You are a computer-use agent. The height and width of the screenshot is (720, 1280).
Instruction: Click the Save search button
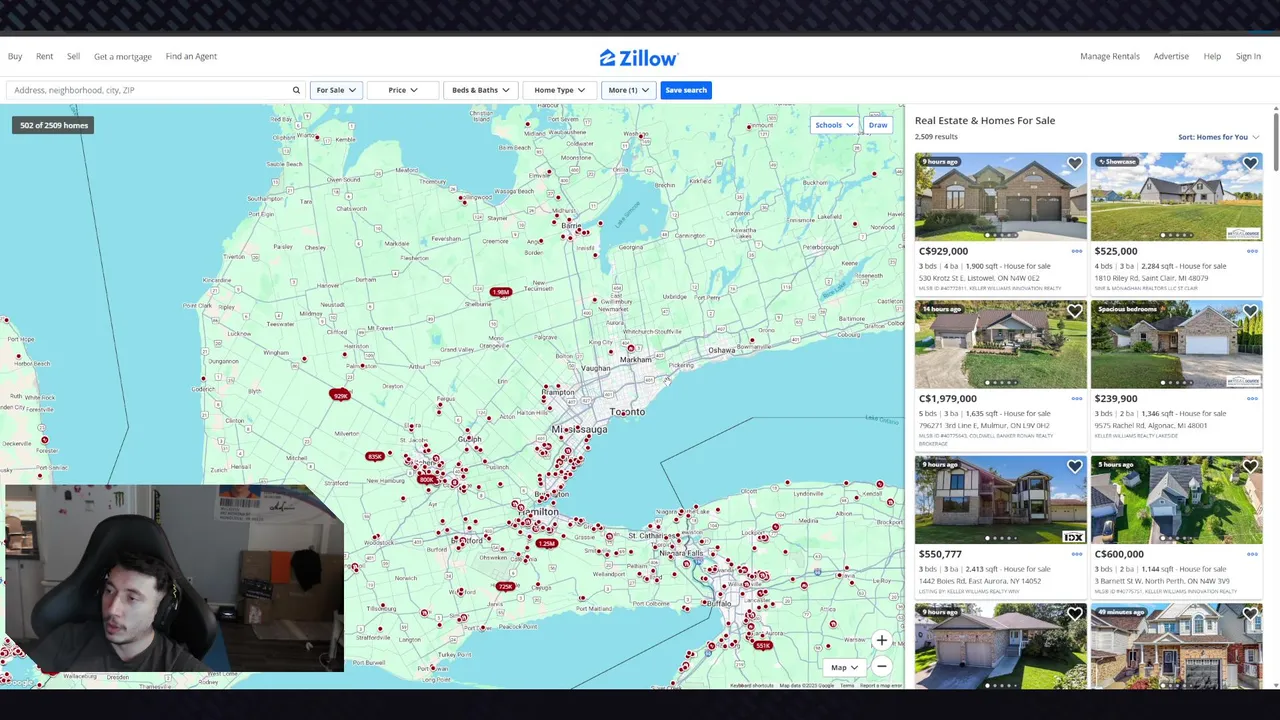686,90
